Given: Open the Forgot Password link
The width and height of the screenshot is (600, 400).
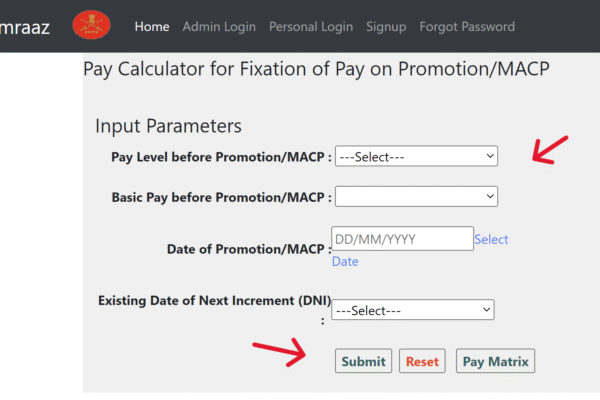Looking at the screenshot, I should coord(467,27).
